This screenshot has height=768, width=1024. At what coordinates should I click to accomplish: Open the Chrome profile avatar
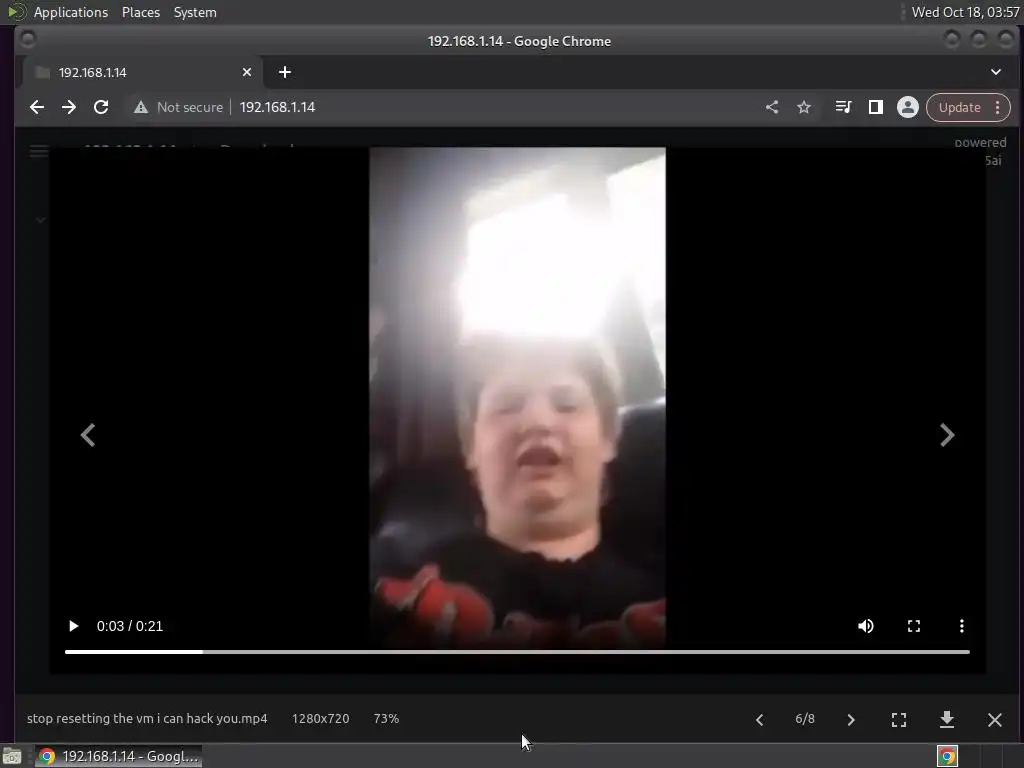(x=908, y=107)
